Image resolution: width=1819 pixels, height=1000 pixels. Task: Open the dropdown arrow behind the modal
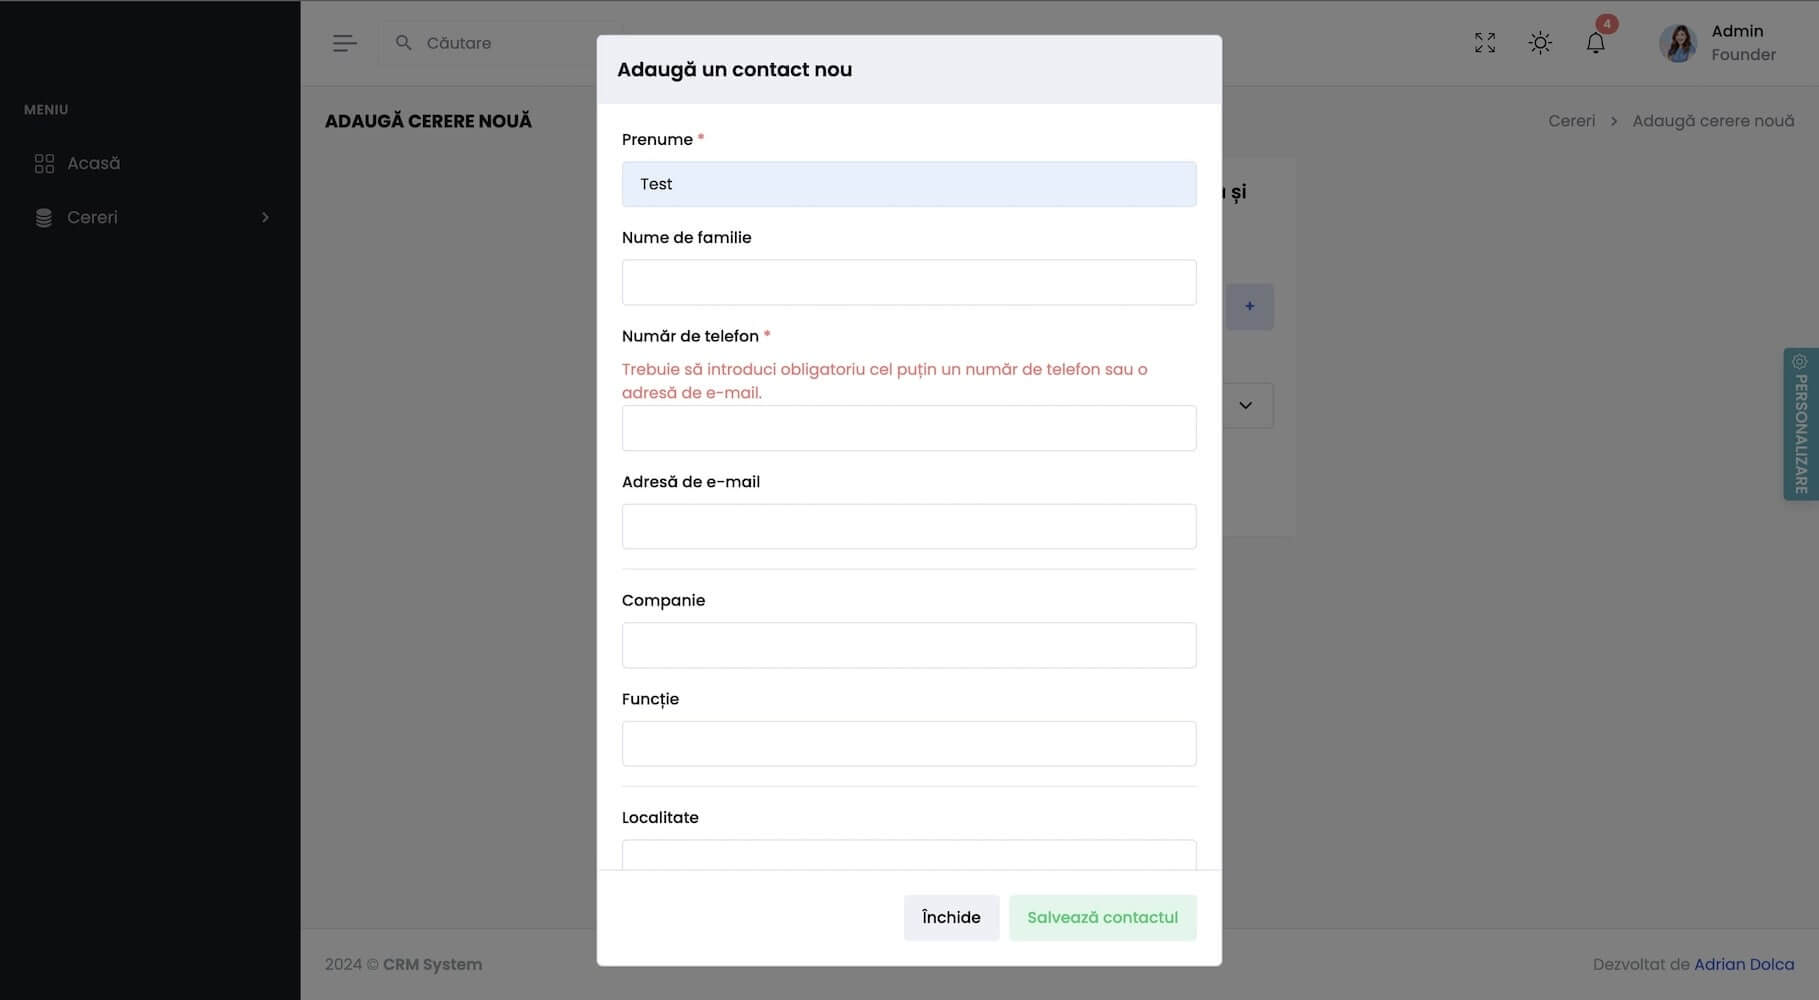pos(1246,405)
